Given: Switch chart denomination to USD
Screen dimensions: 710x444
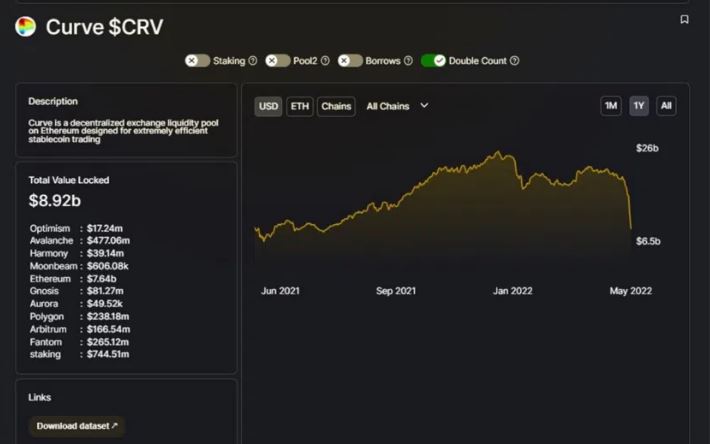Looking at the screenshot, I should pos(268,106).
